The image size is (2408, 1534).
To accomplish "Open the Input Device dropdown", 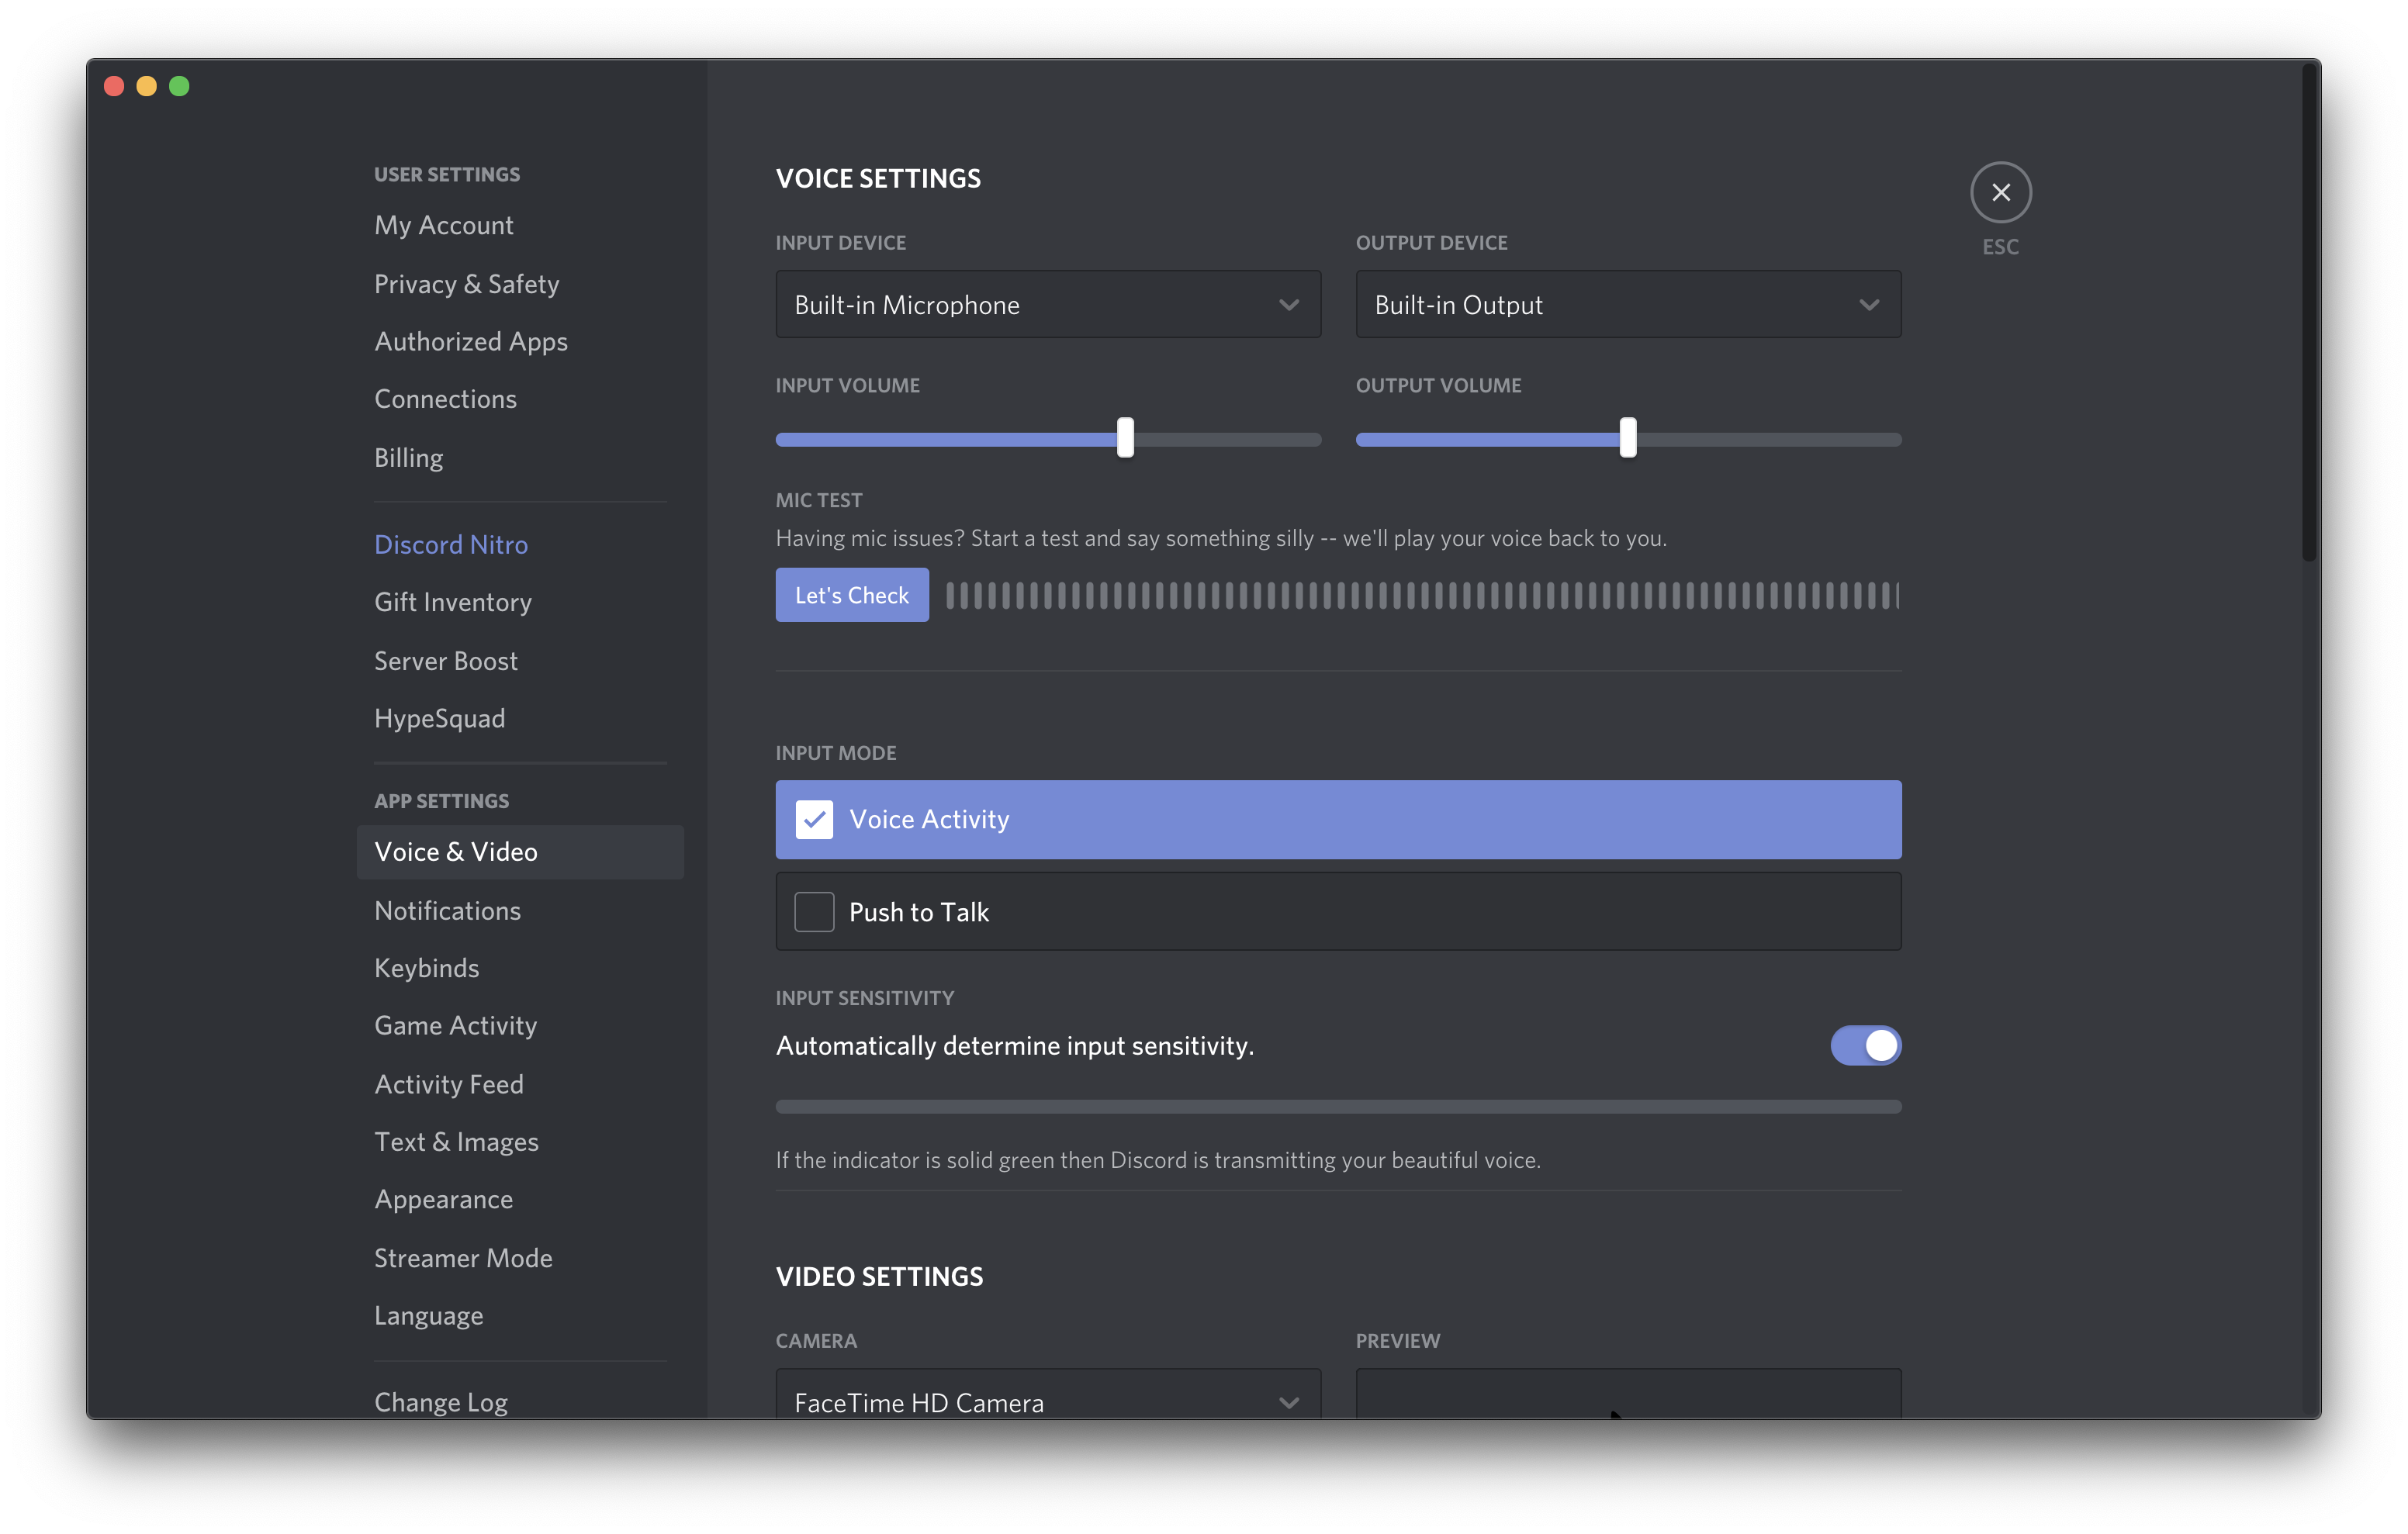I will 1047,304.
